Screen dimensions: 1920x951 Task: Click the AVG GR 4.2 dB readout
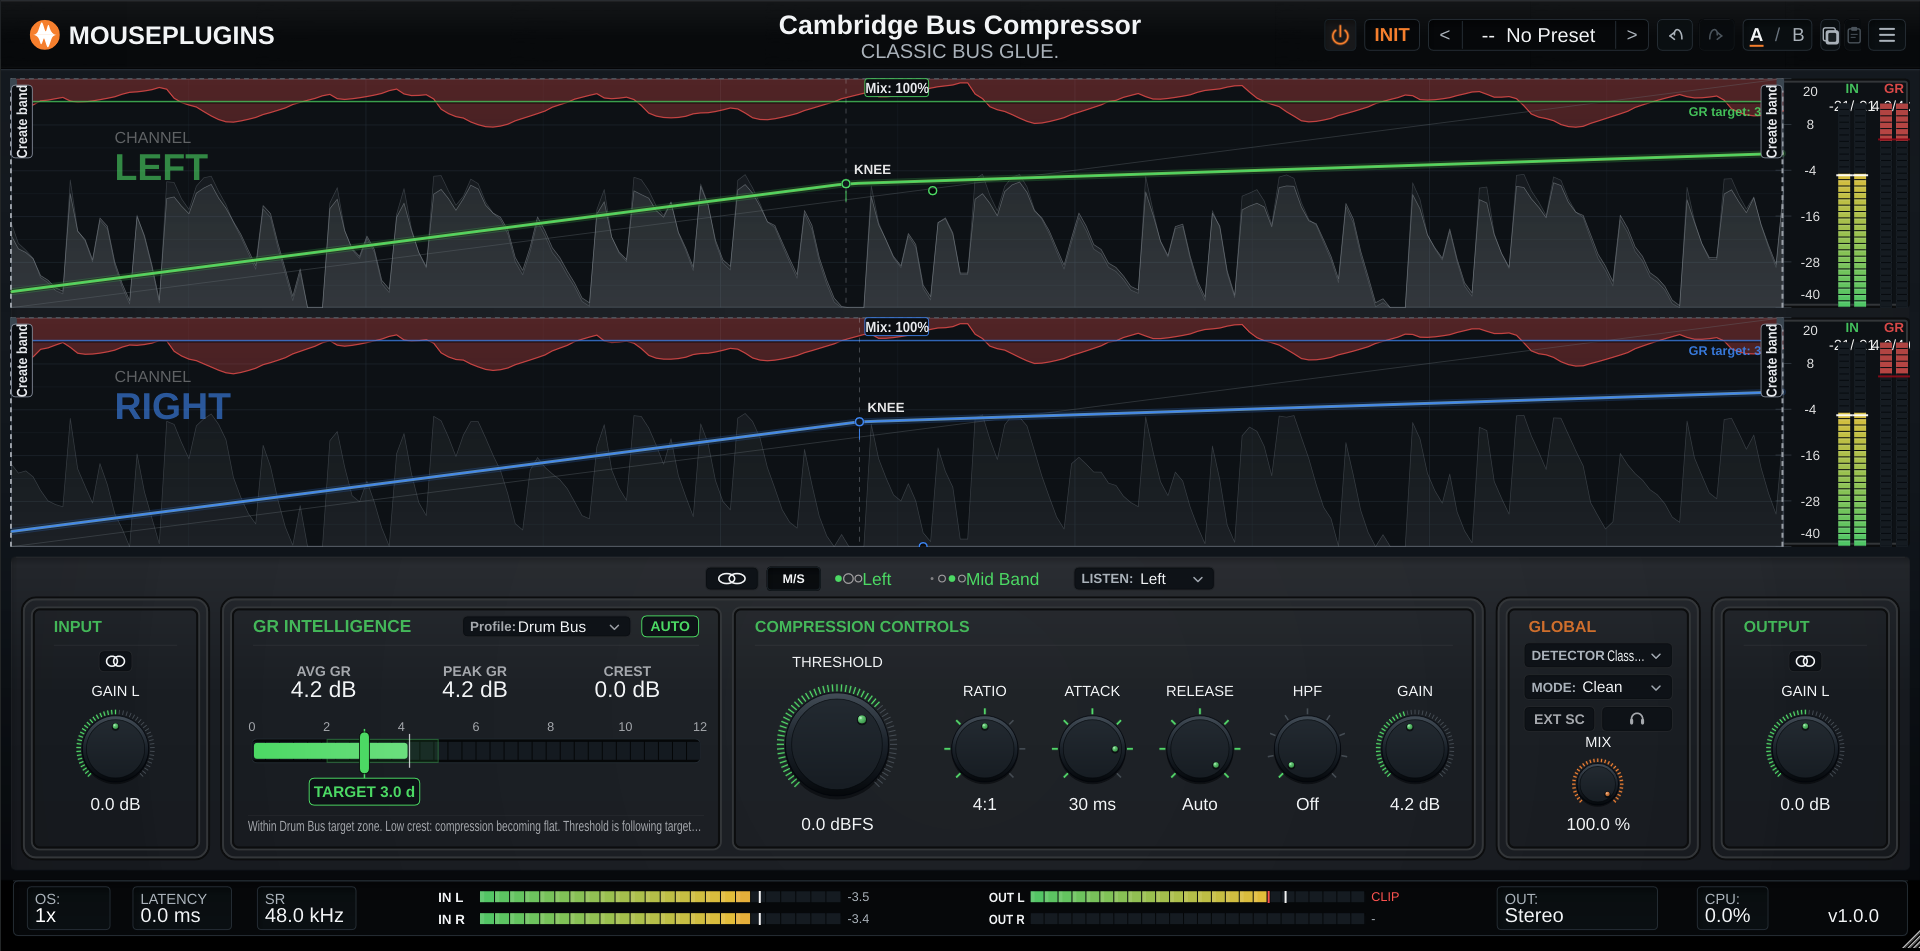323,682
